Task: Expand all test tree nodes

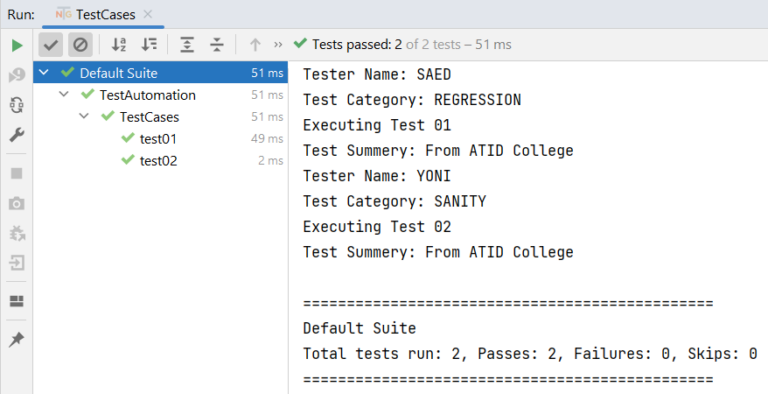Action: coord(187,45)
